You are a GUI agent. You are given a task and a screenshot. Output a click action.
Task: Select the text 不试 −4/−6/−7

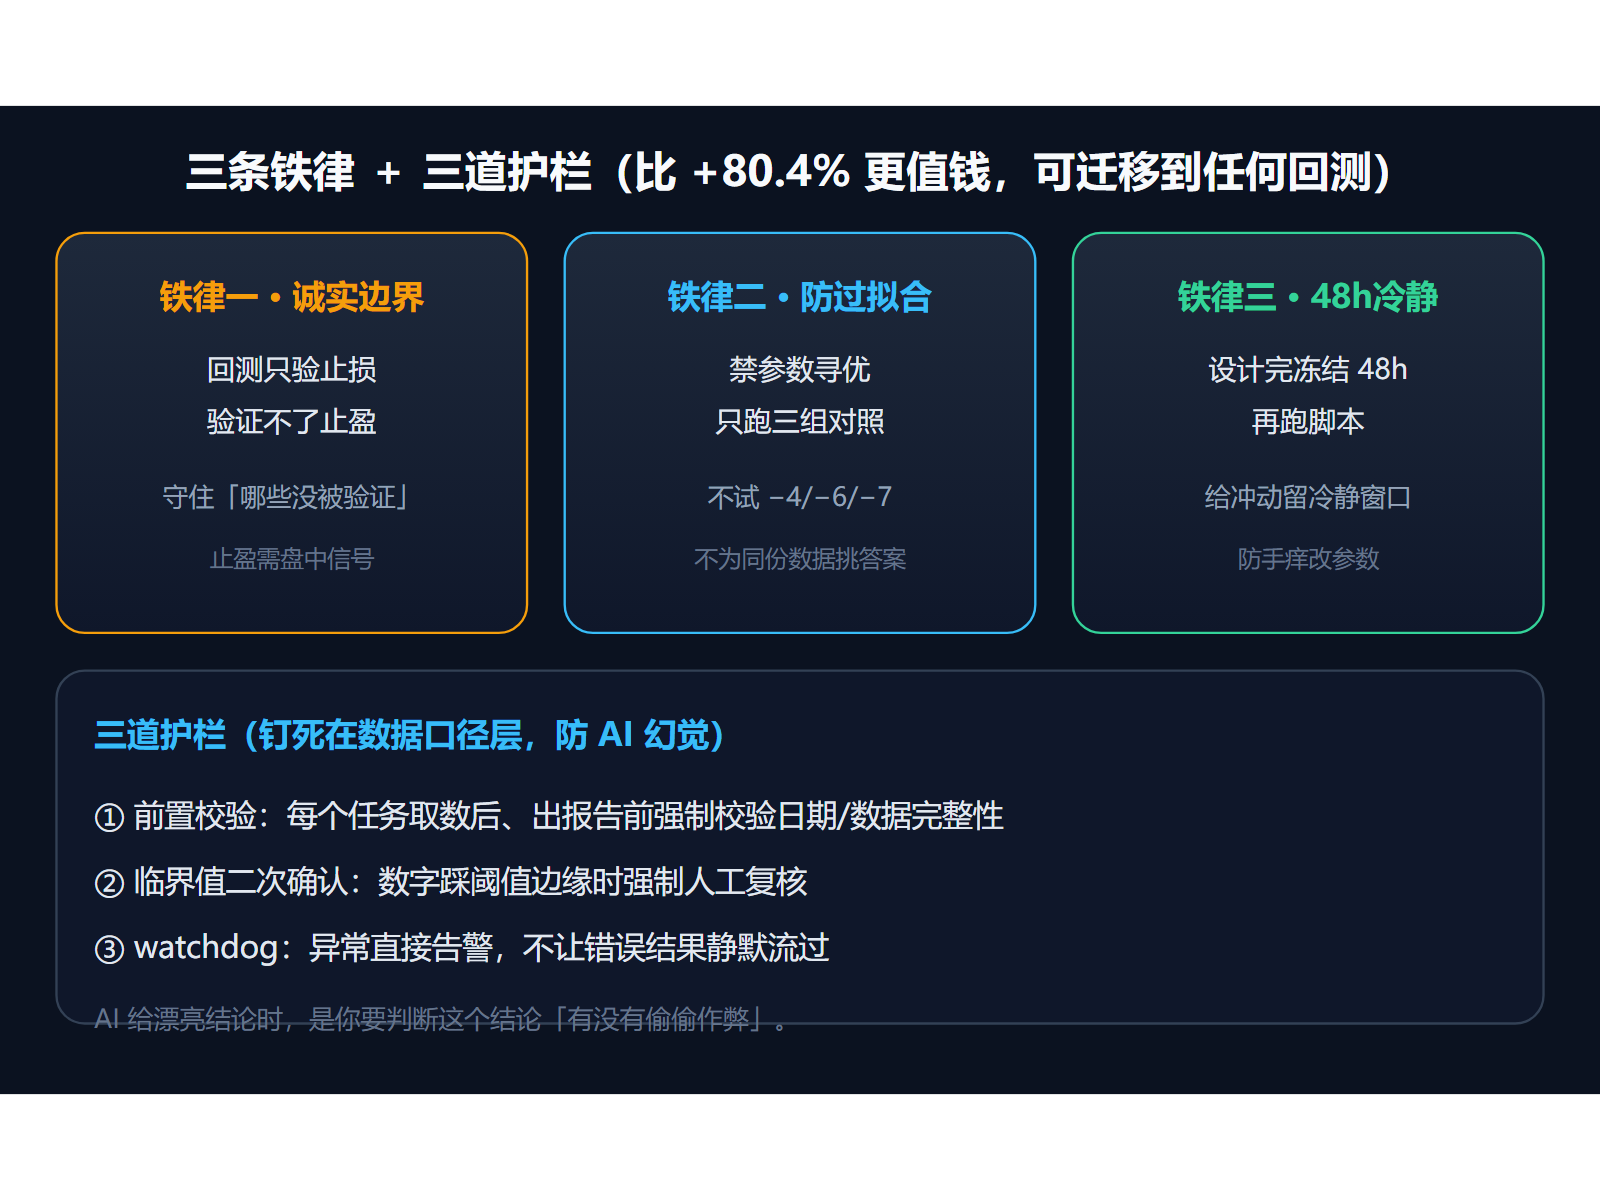(x=799, y=497)
